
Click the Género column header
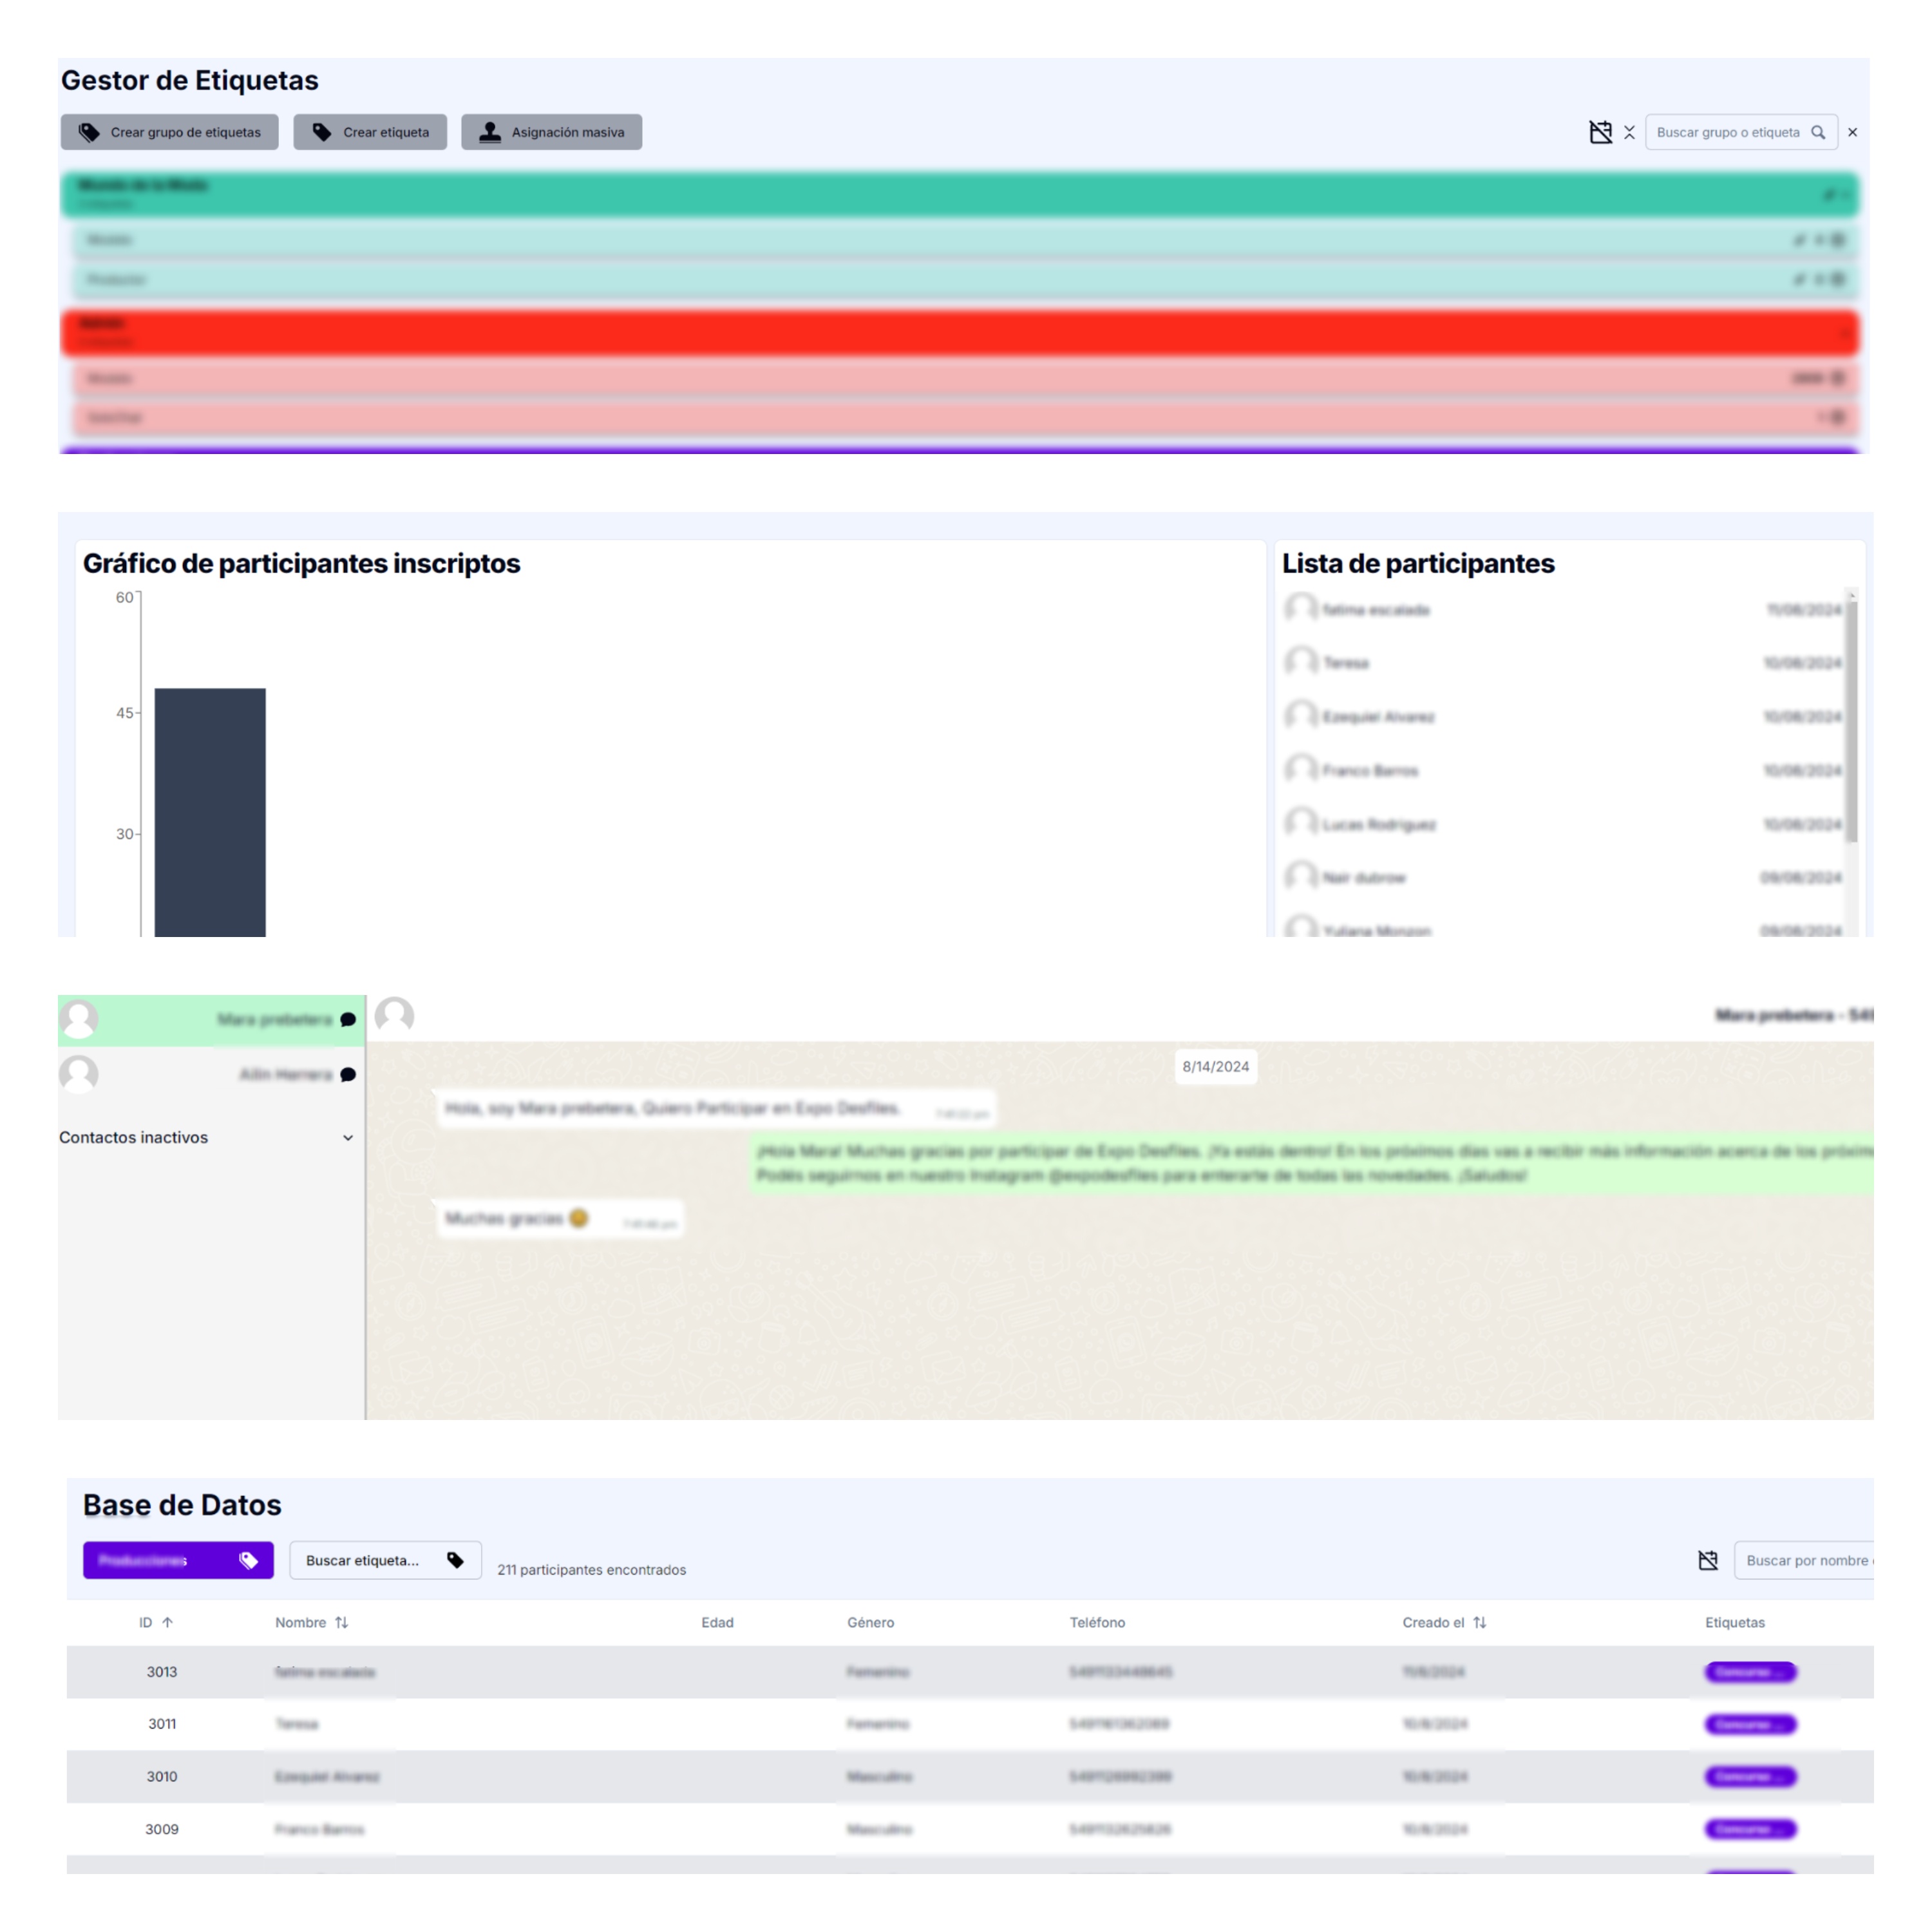tap(870, 1622)
